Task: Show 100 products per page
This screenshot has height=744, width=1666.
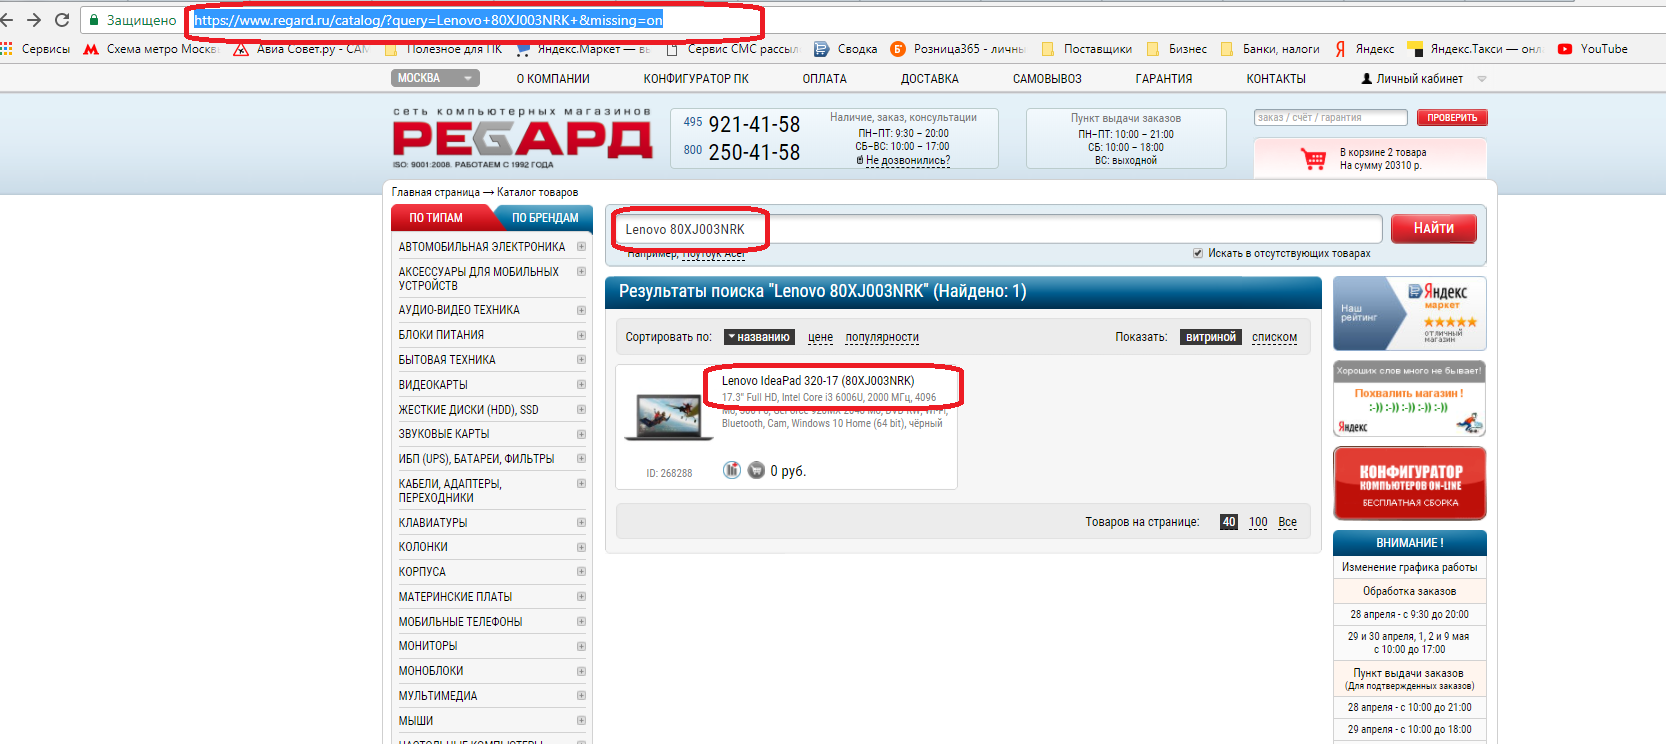Action: pyautogui.click(x=1258, y=522)
